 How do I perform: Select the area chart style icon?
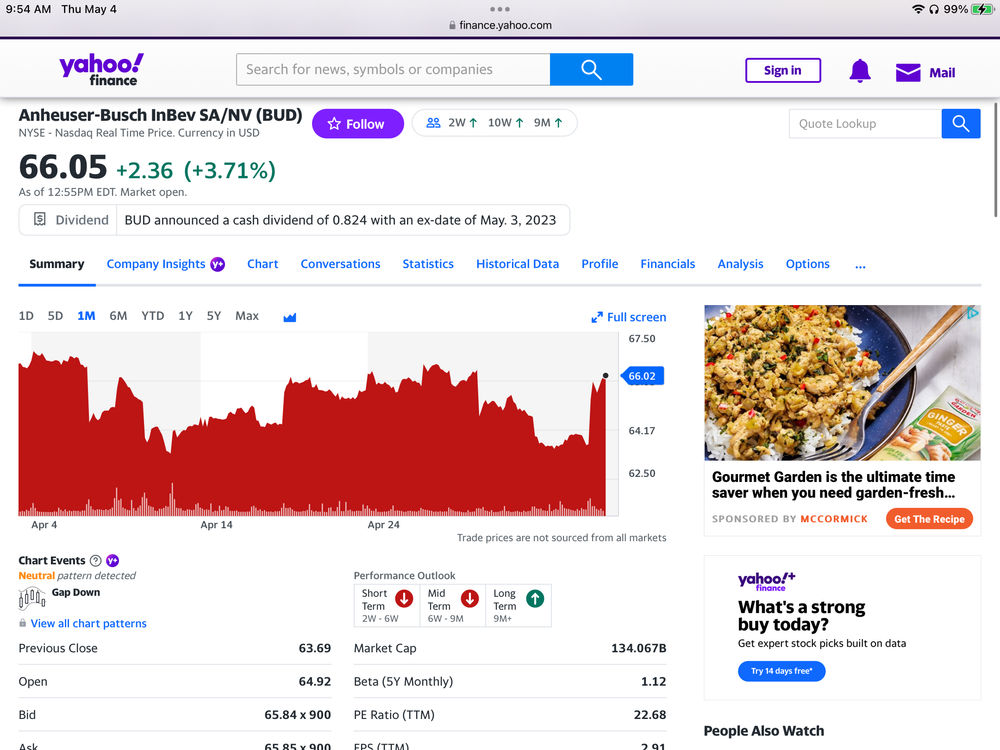point(289,316)
